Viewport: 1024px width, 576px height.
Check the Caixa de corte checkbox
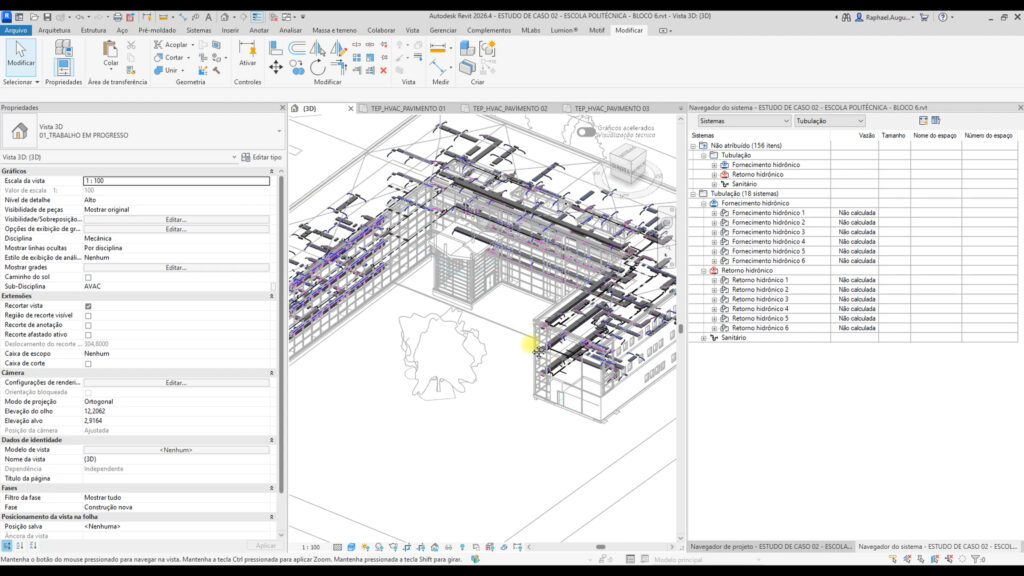pyautogui.click(x=88, y=363)
